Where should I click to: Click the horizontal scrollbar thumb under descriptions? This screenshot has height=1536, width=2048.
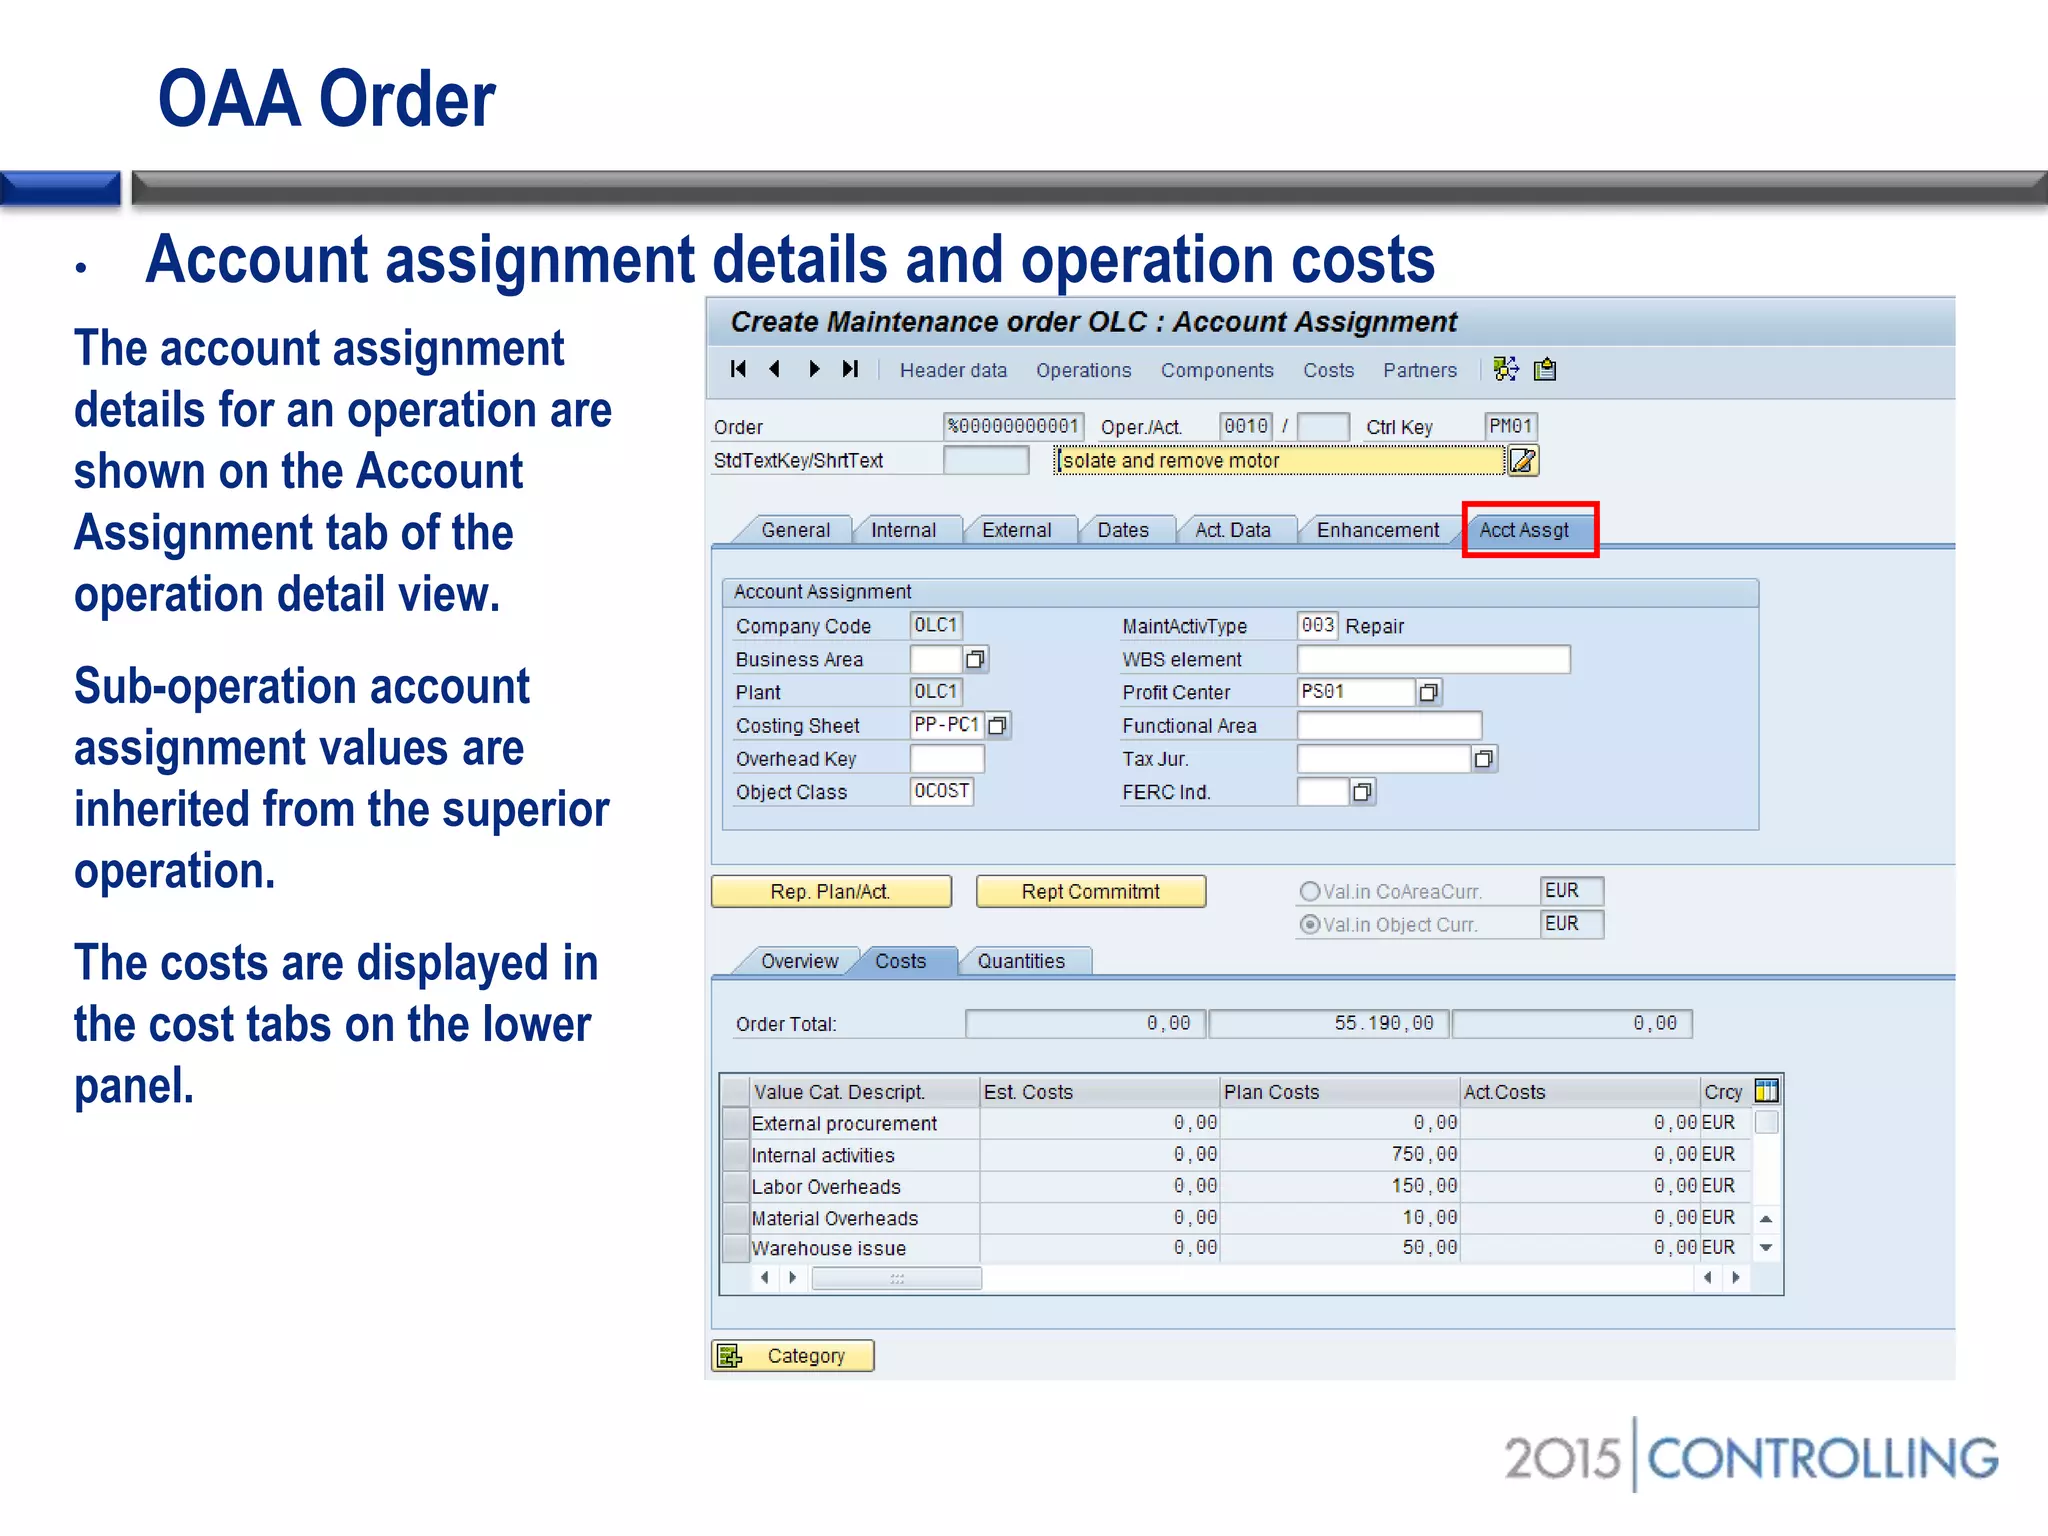coord(897,1278)
